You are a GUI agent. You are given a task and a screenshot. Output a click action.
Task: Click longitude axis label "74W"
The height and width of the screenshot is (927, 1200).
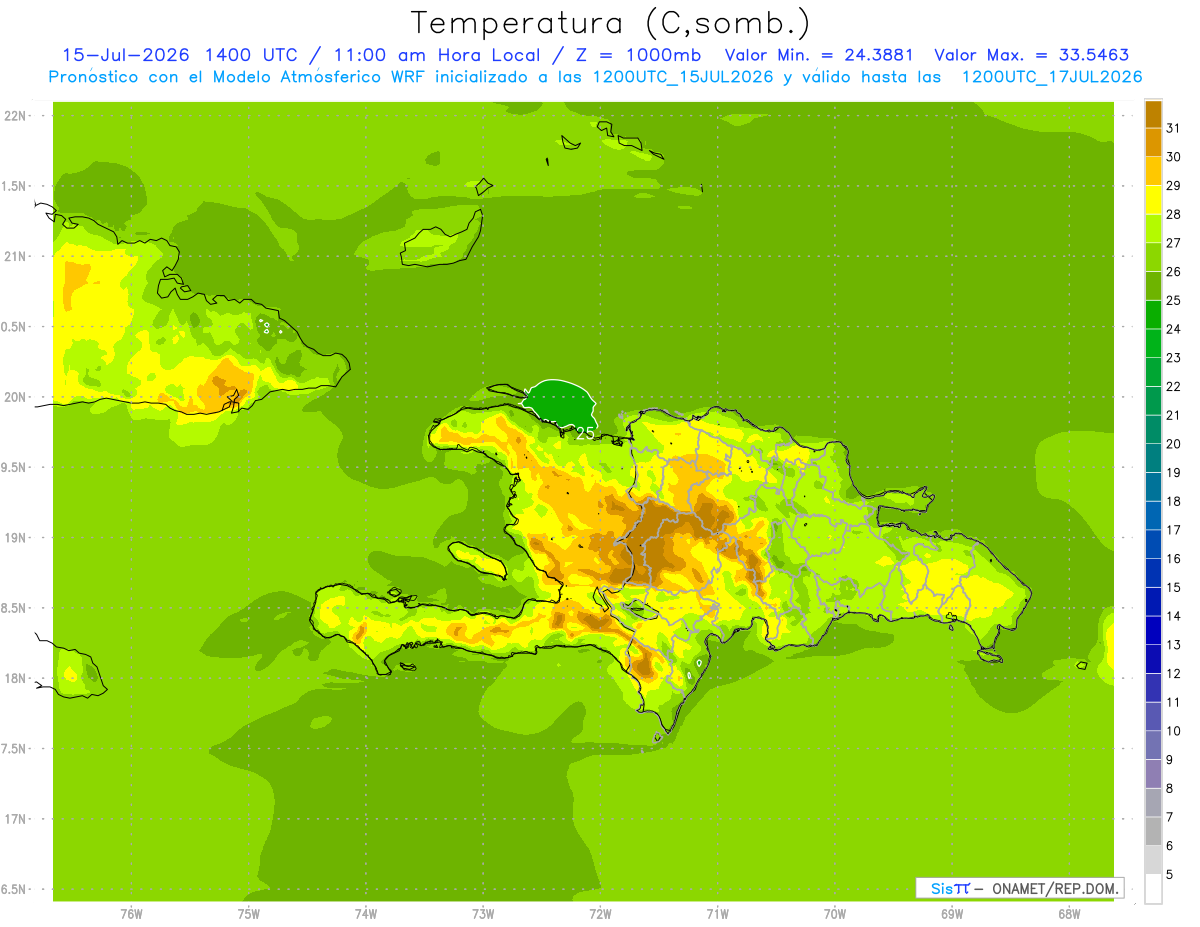tap(366, 914)
